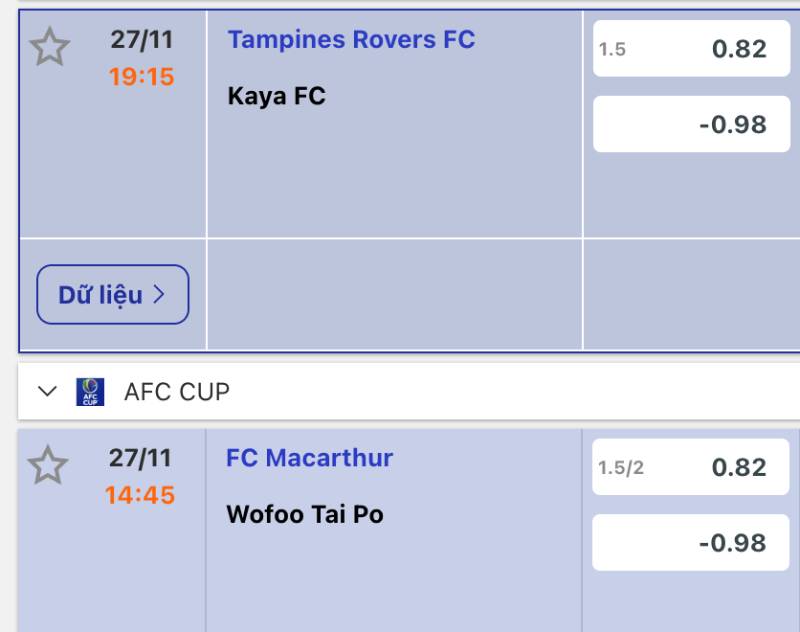Click the 27/11 date above 19:15

coord(141,40)
